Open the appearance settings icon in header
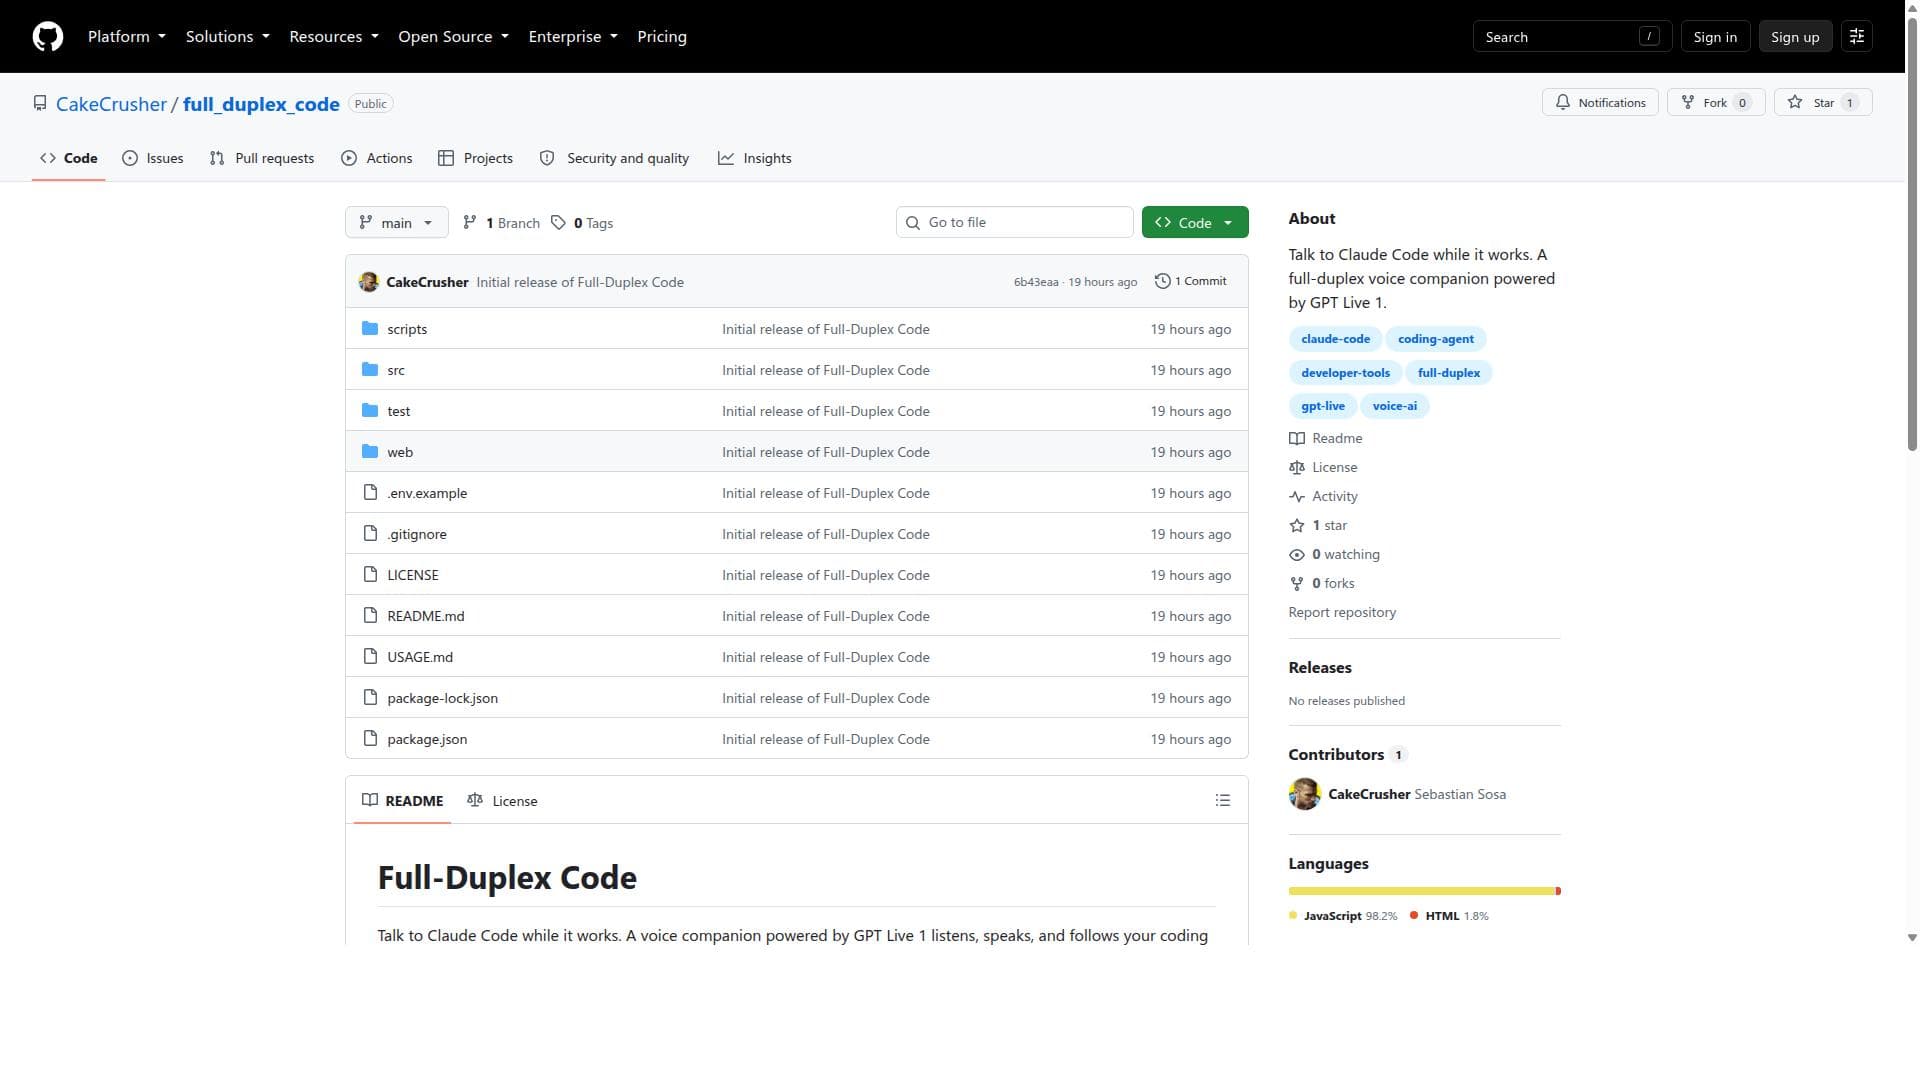Image resolution: width=1920 pixels, height=1080 pixels. (1857, 37)
